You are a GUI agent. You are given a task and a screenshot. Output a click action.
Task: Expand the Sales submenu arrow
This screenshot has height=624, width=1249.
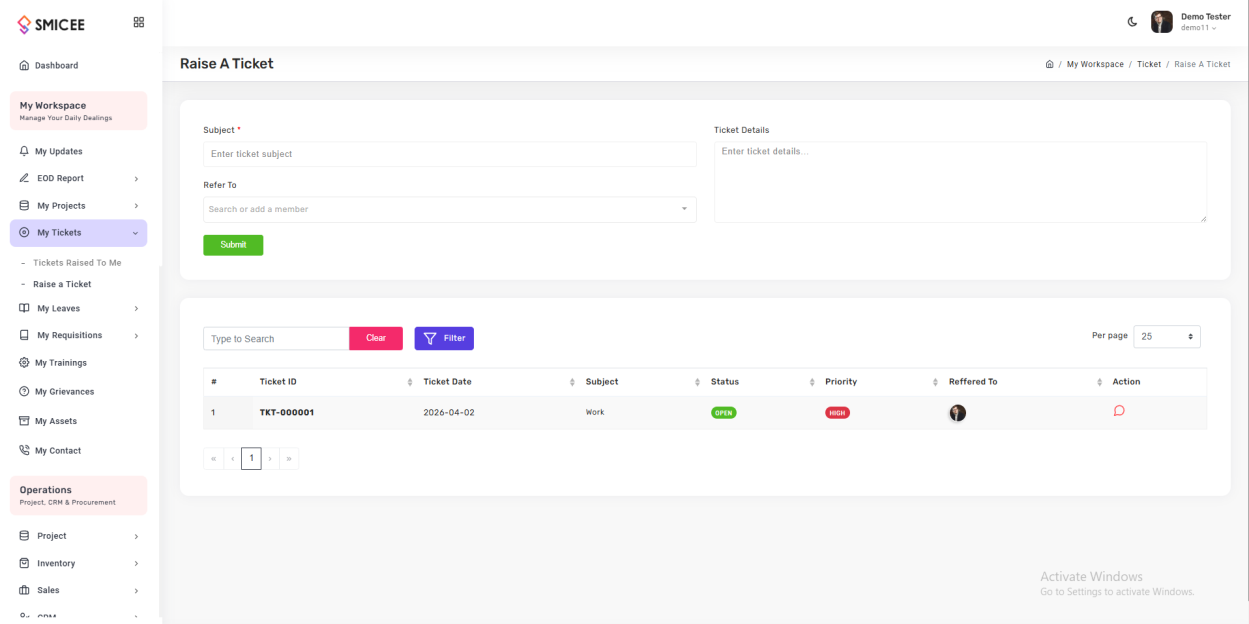136,591
